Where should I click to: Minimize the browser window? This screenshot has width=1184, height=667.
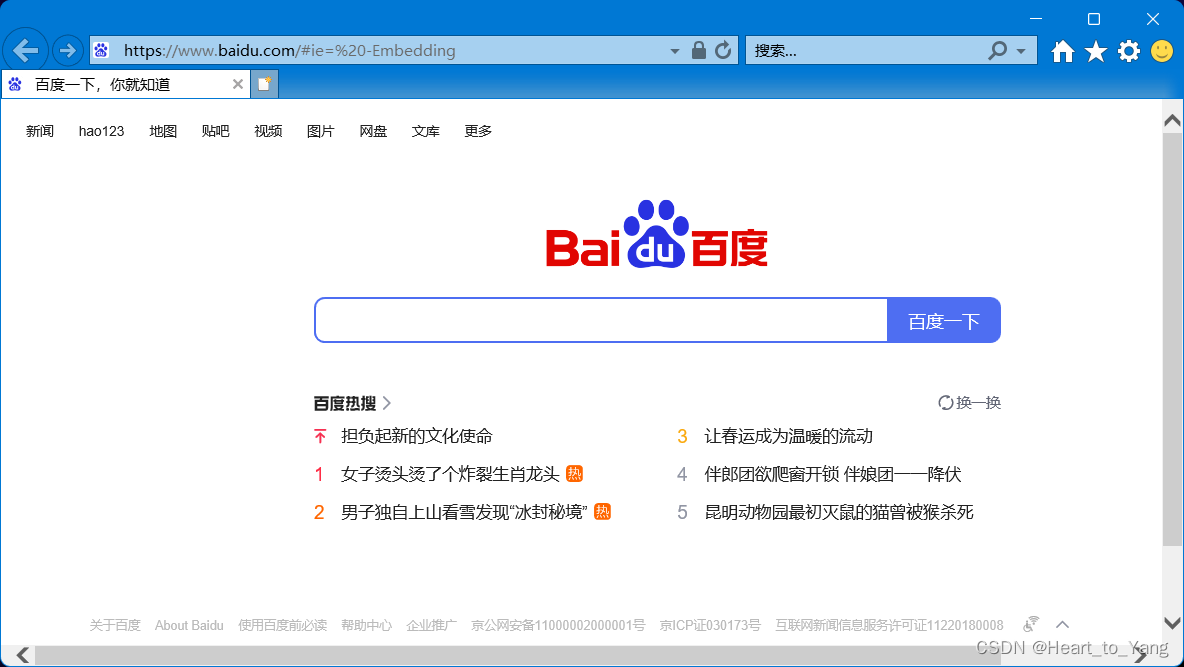click(x=1036, y=18)
